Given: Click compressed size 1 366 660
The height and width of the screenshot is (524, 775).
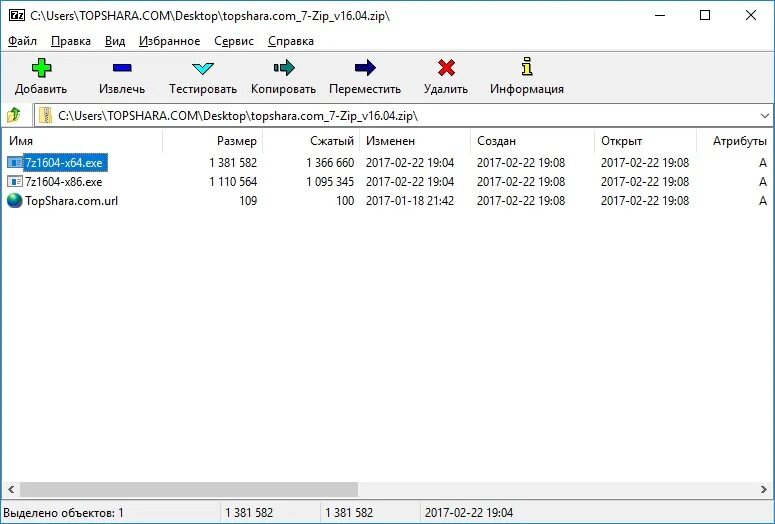Looking at the screenshot, I should click(x=330, y=163).
